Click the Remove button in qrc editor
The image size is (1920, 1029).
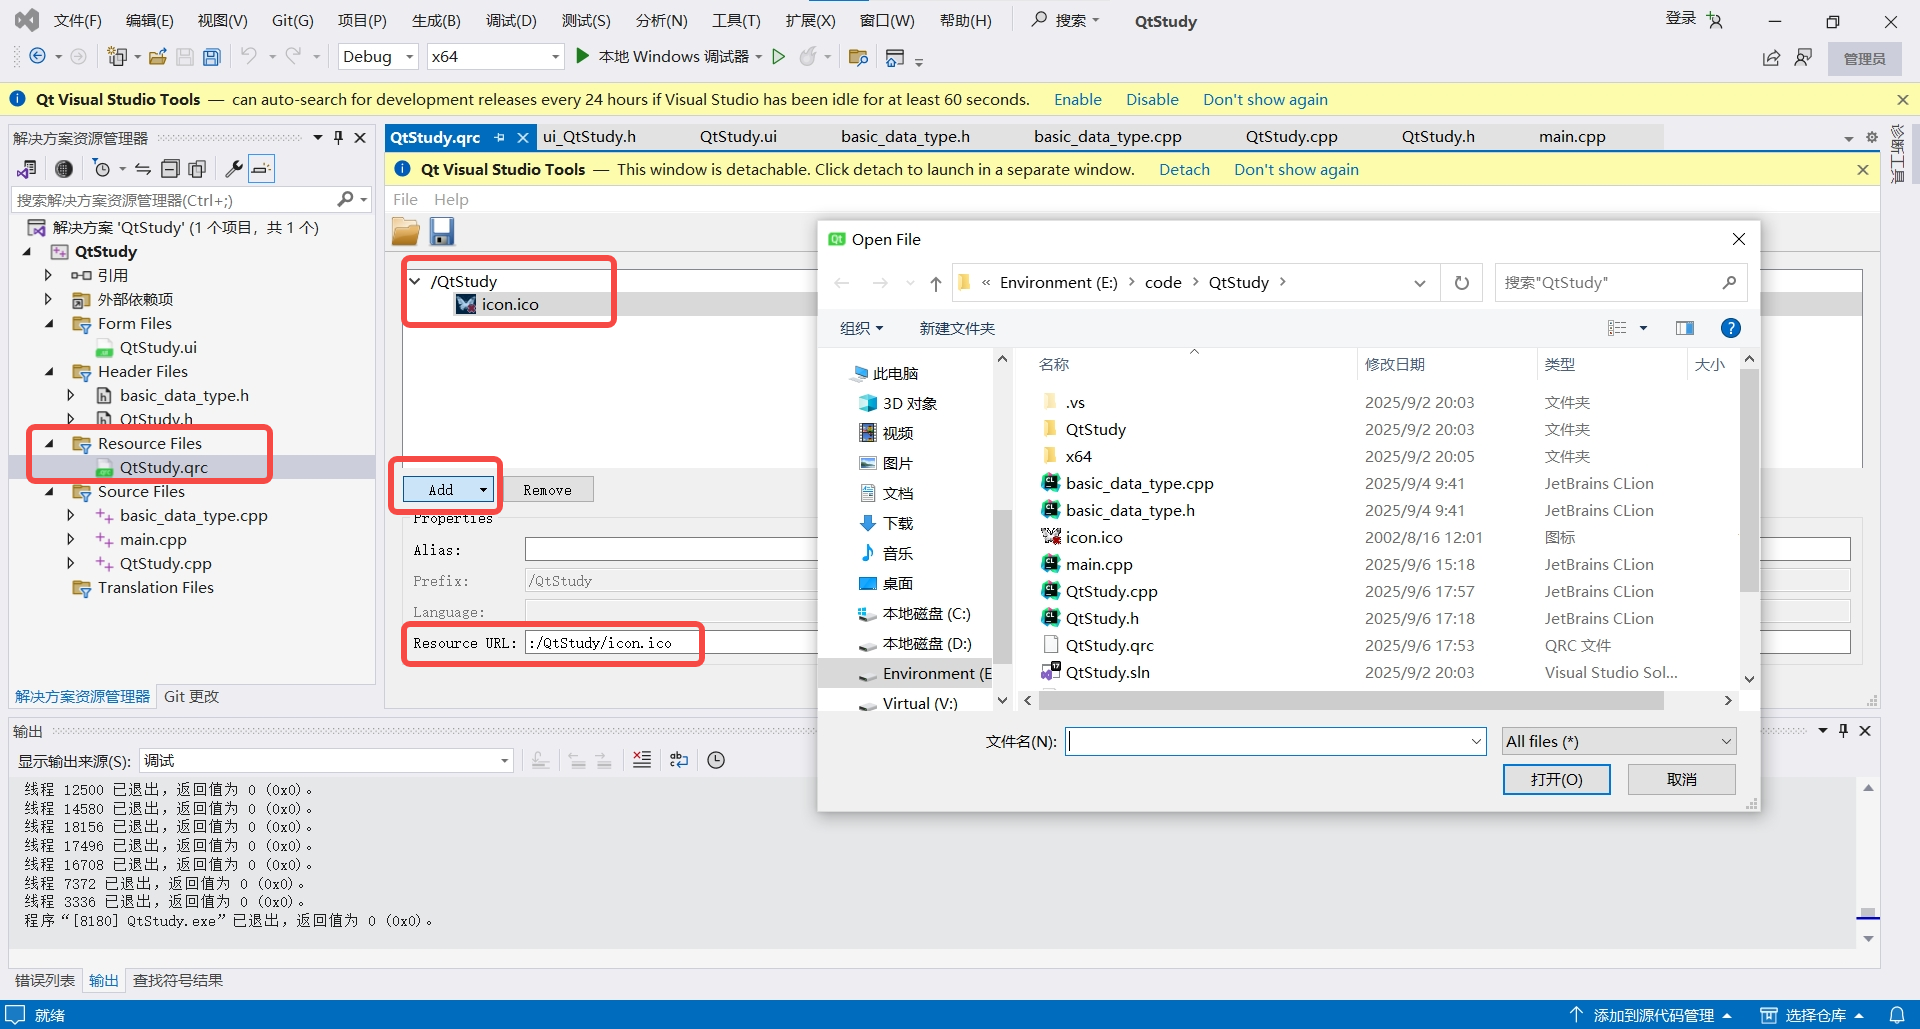point(547,490)
